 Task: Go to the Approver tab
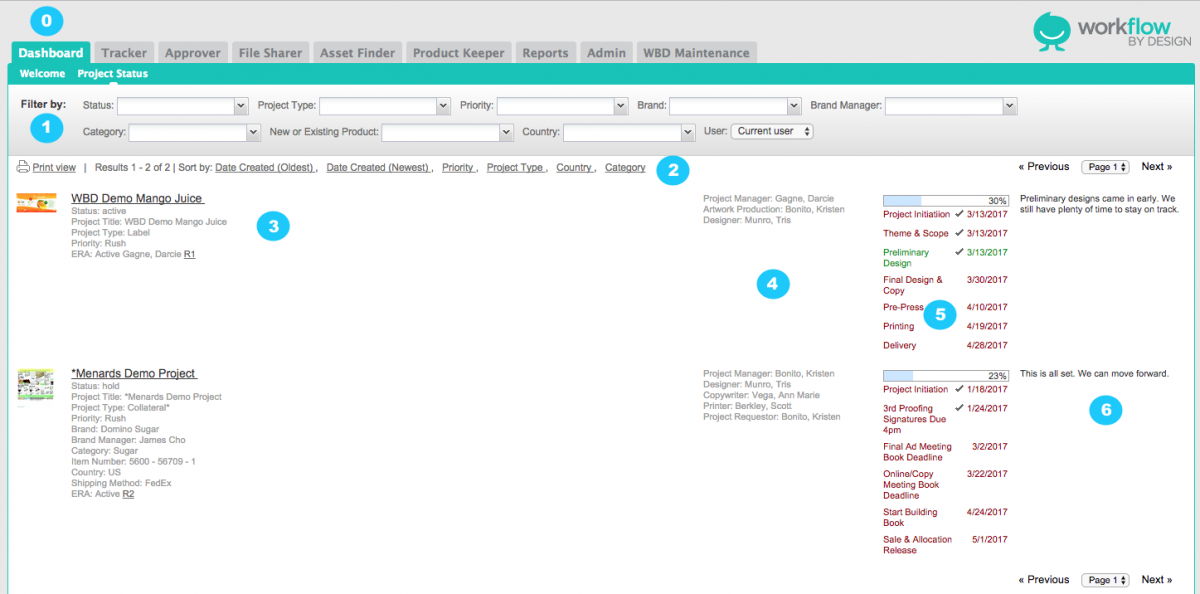click(x=193, y=53)
